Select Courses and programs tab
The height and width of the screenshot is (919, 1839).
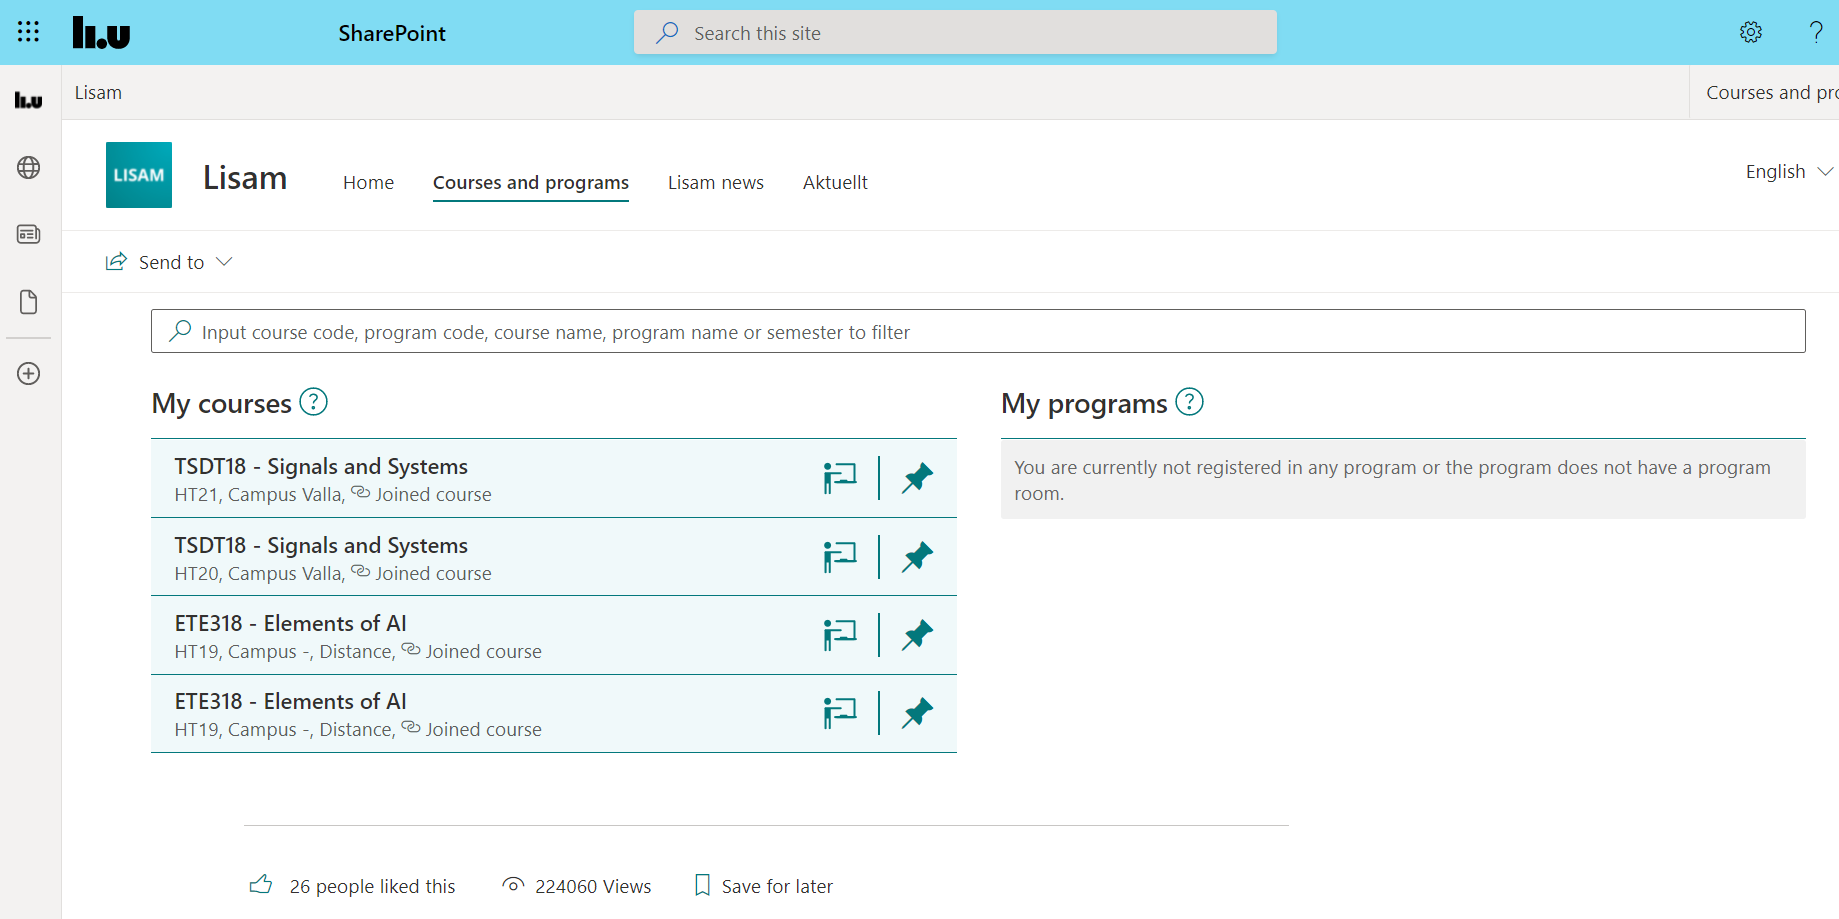pyautogui.click(x=531, y=183)
